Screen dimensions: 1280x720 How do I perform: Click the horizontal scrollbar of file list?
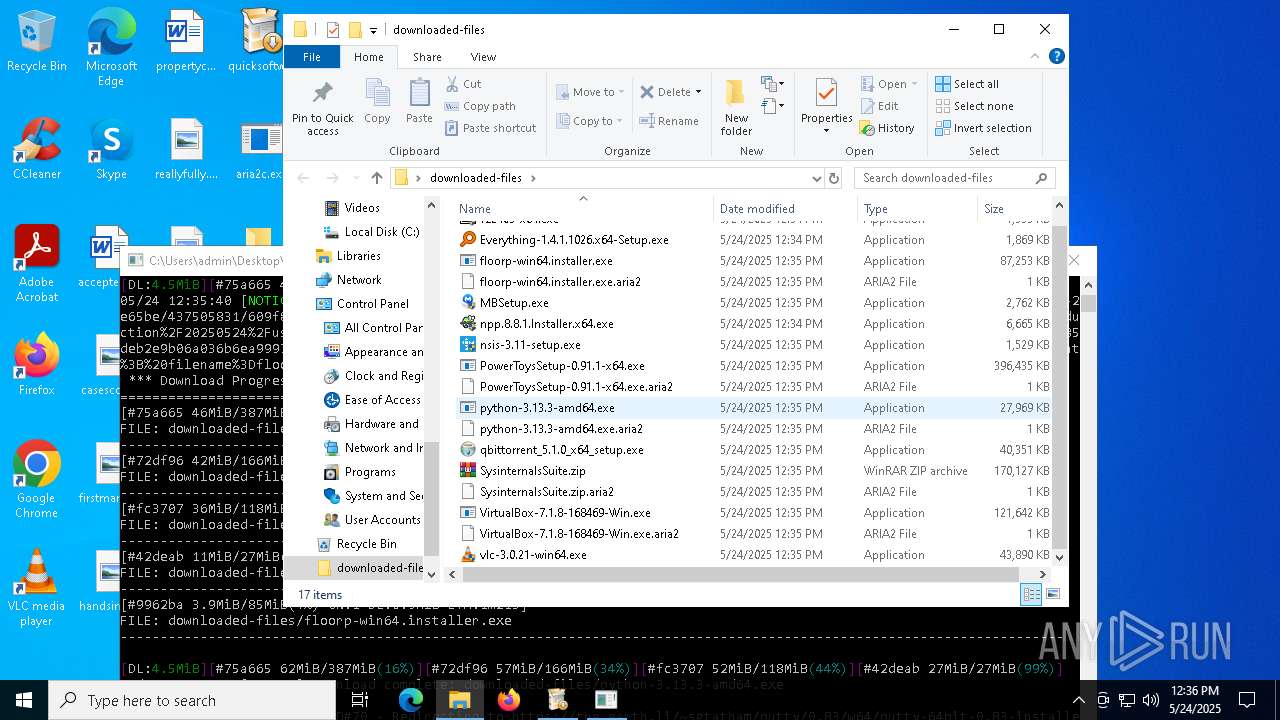[x=740, y=575]
